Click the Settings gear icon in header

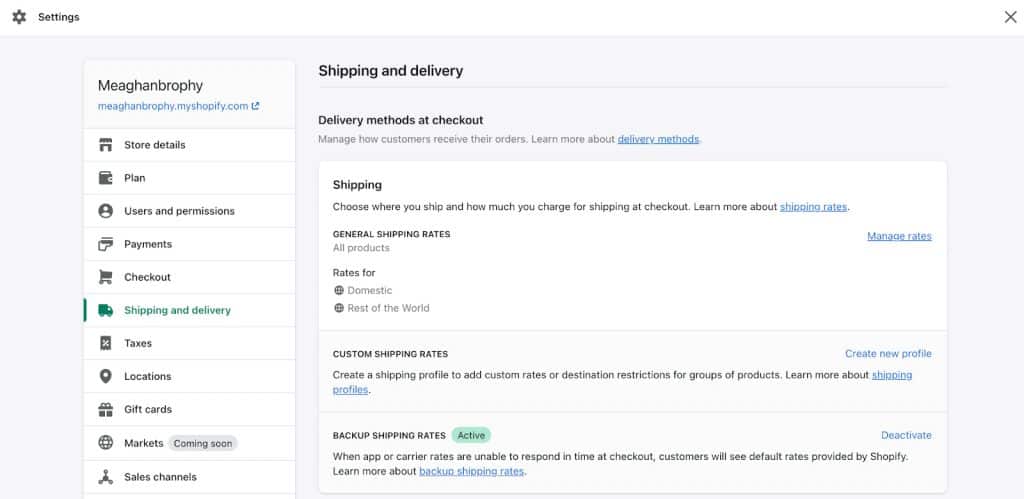click(x=20, y=17)
